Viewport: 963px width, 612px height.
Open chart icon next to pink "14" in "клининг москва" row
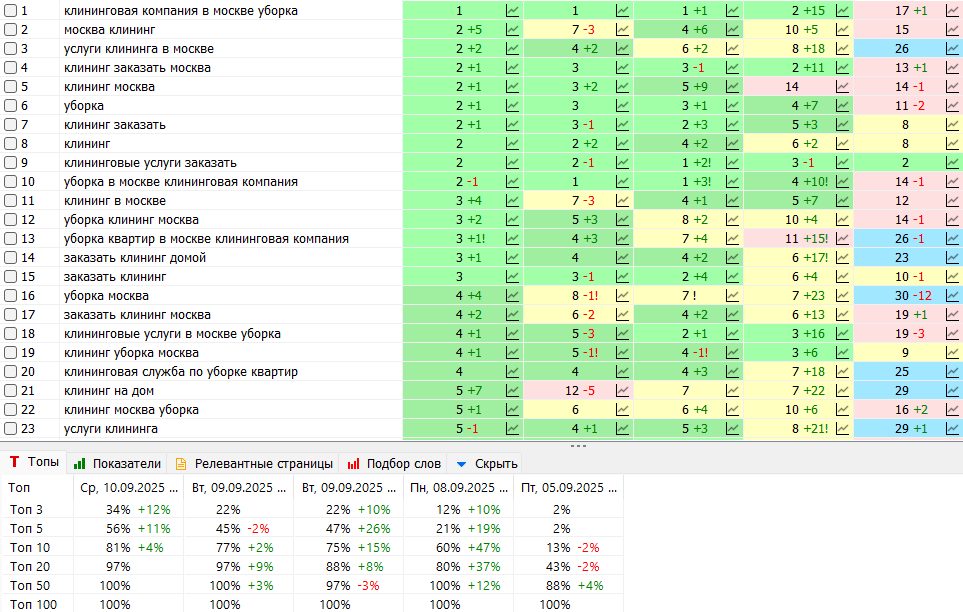[843, 87]
